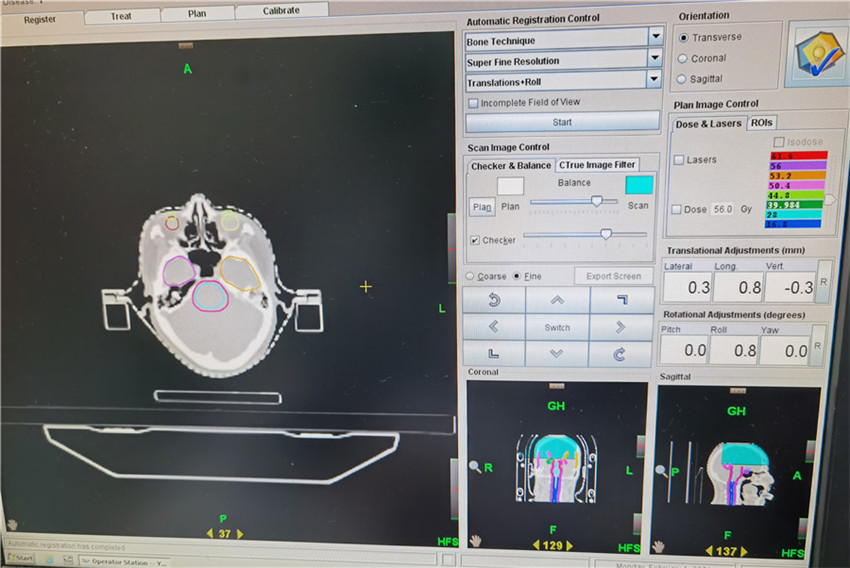Select the Transverse orientation radio button
This screenshot has height=568, width=850.
(x=684, y=38)
